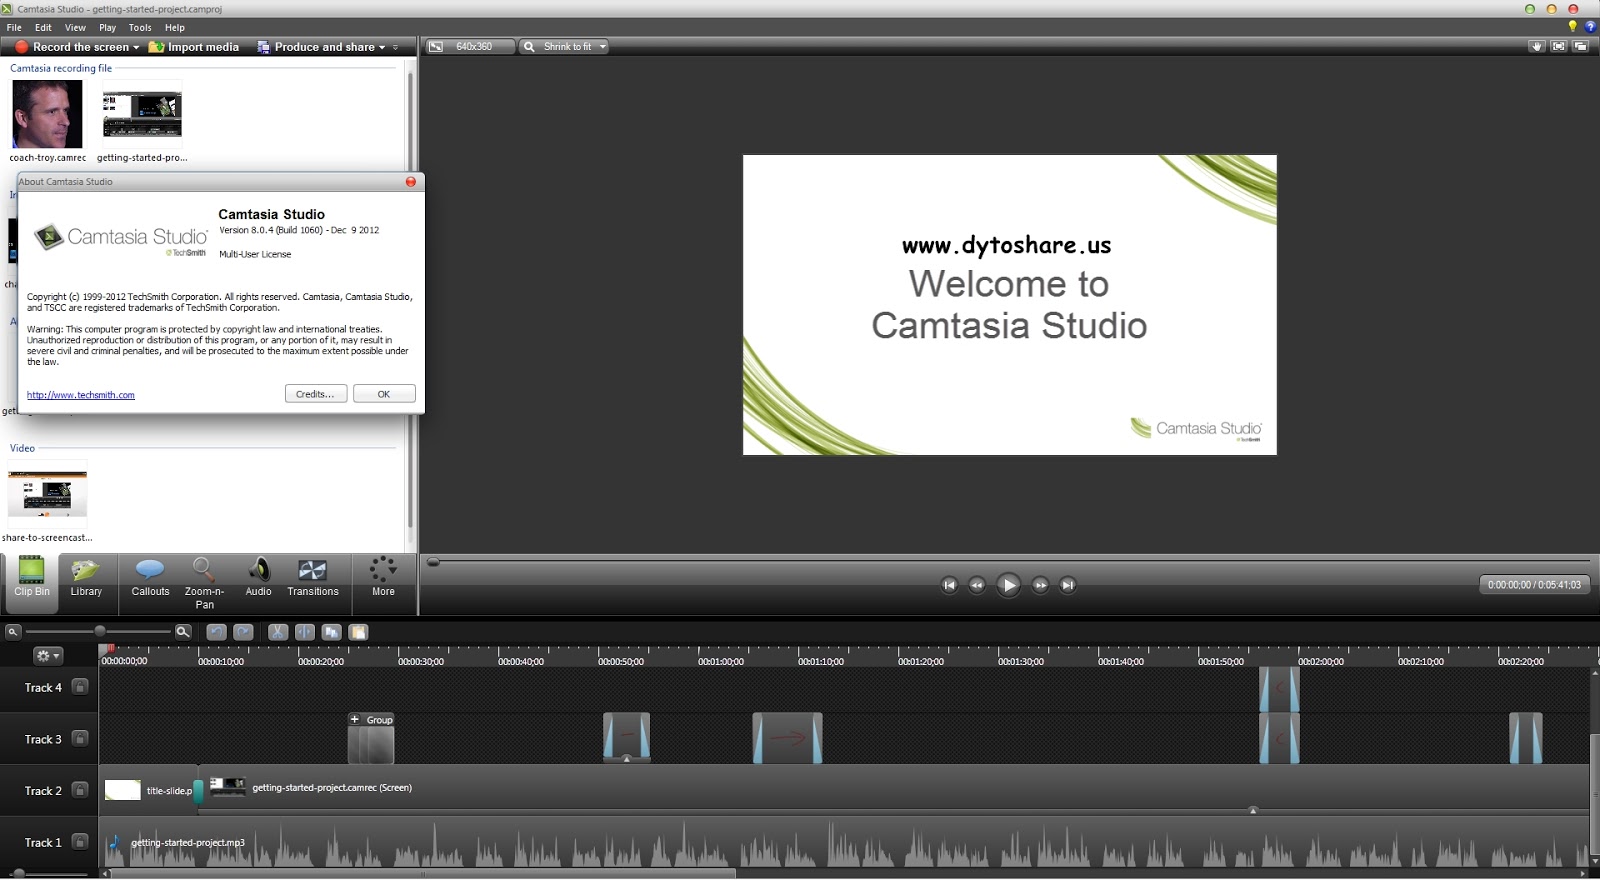Image resolution: width=1600 pixels, height=880 pixels.
Task: Split the clip at the playhead
Action: [305, 632]
